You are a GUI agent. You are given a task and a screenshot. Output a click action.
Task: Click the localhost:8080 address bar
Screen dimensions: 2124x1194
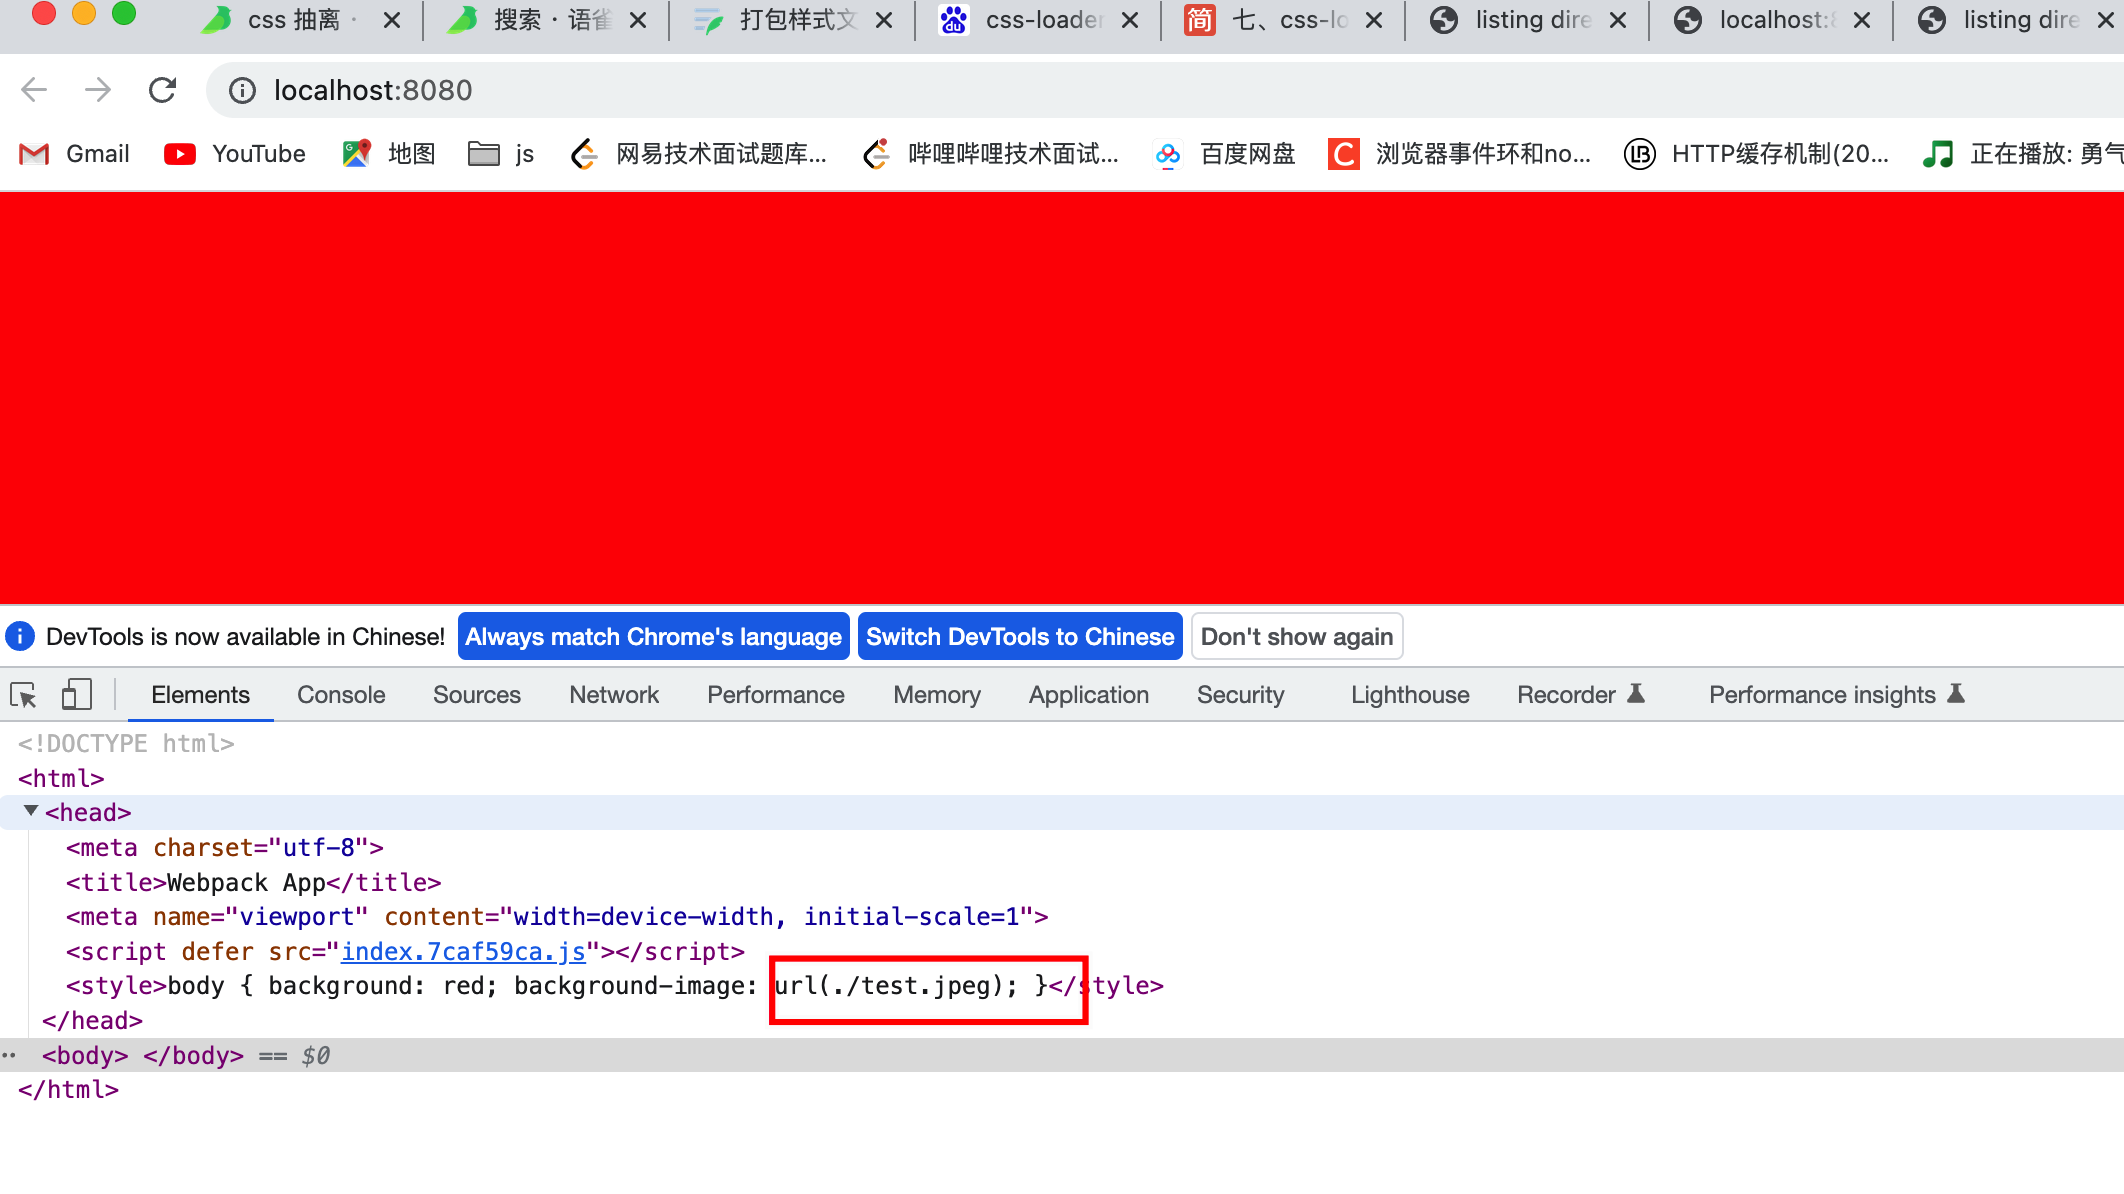coord(373,91)
